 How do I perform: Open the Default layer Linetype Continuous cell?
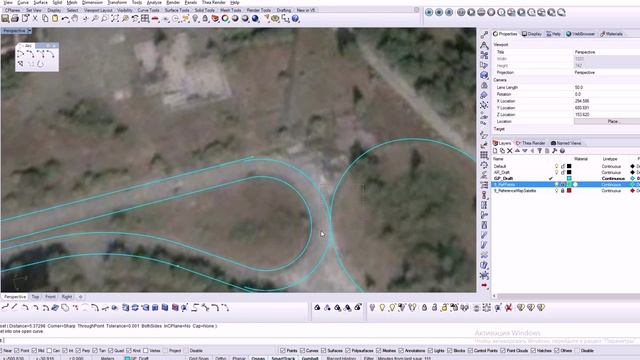point(611,167)
